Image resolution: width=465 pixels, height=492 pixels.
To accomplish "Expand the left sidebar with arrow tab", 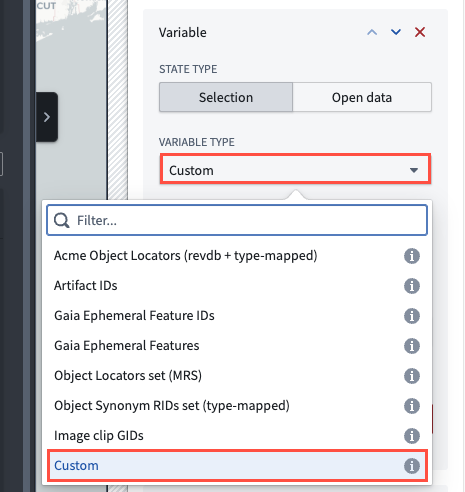I will (x=47, y=117).
